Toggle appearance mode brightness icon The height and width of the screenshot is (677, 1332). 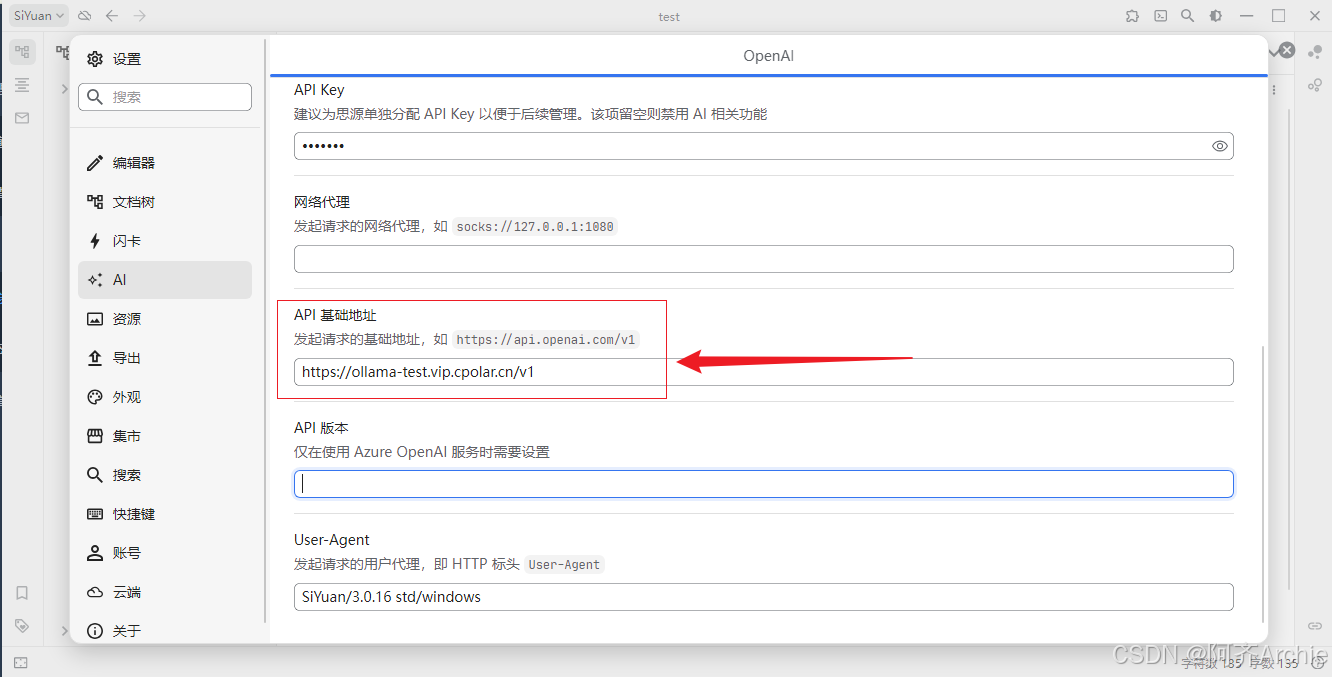(1215, 16)
